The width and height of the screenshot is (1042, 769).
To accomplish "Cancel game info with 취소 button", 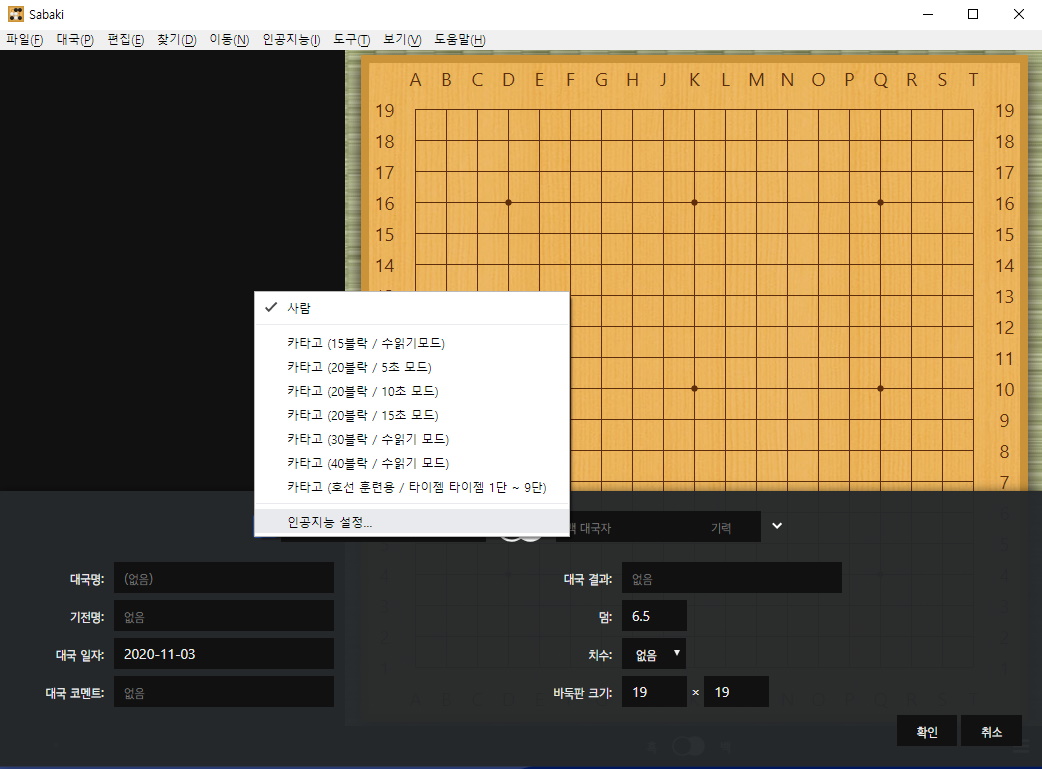I will 991,731.
